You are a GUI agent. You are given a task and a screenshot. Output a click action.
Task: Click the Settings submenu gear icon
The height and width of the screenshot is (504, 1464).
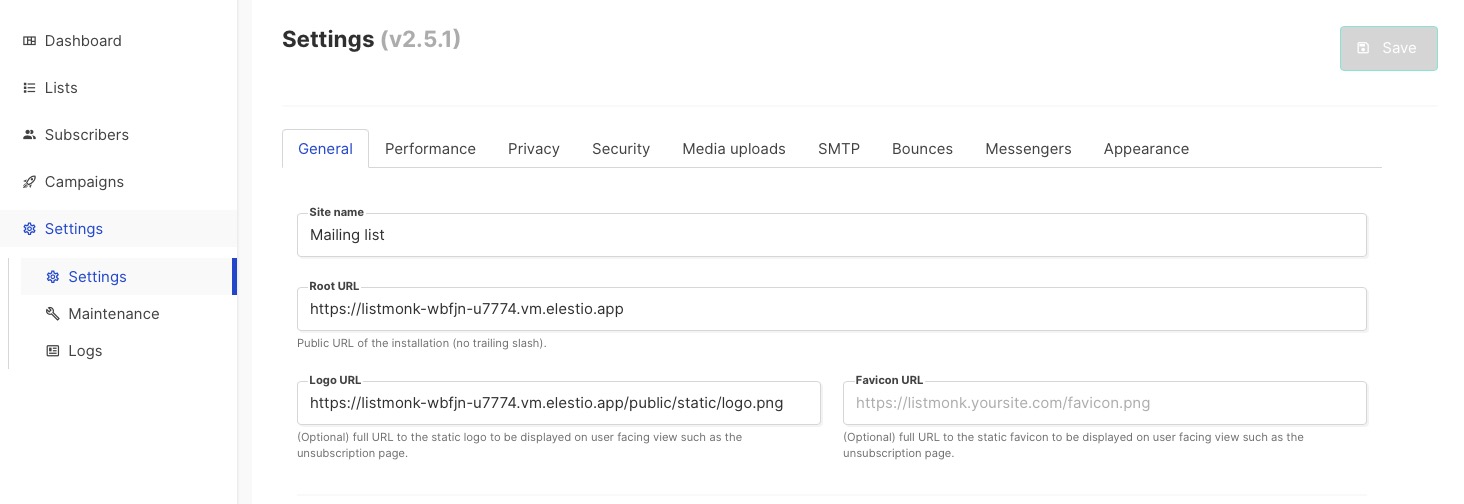point(53,277)
